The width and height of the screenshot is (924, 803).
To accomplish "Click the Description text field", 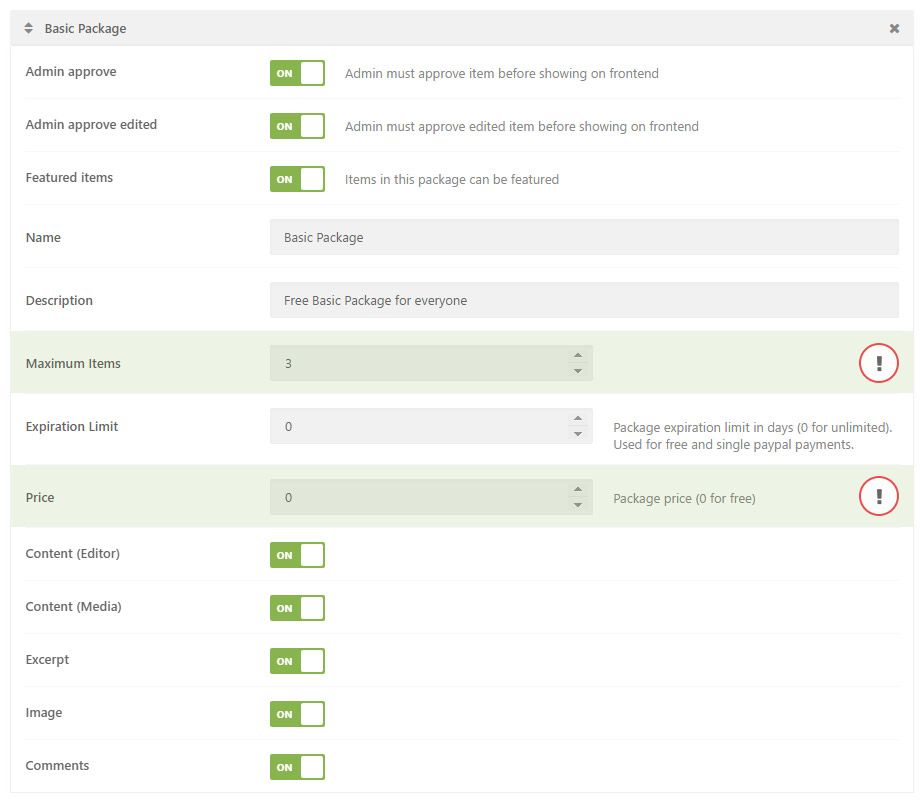I will tap(585, 300).
